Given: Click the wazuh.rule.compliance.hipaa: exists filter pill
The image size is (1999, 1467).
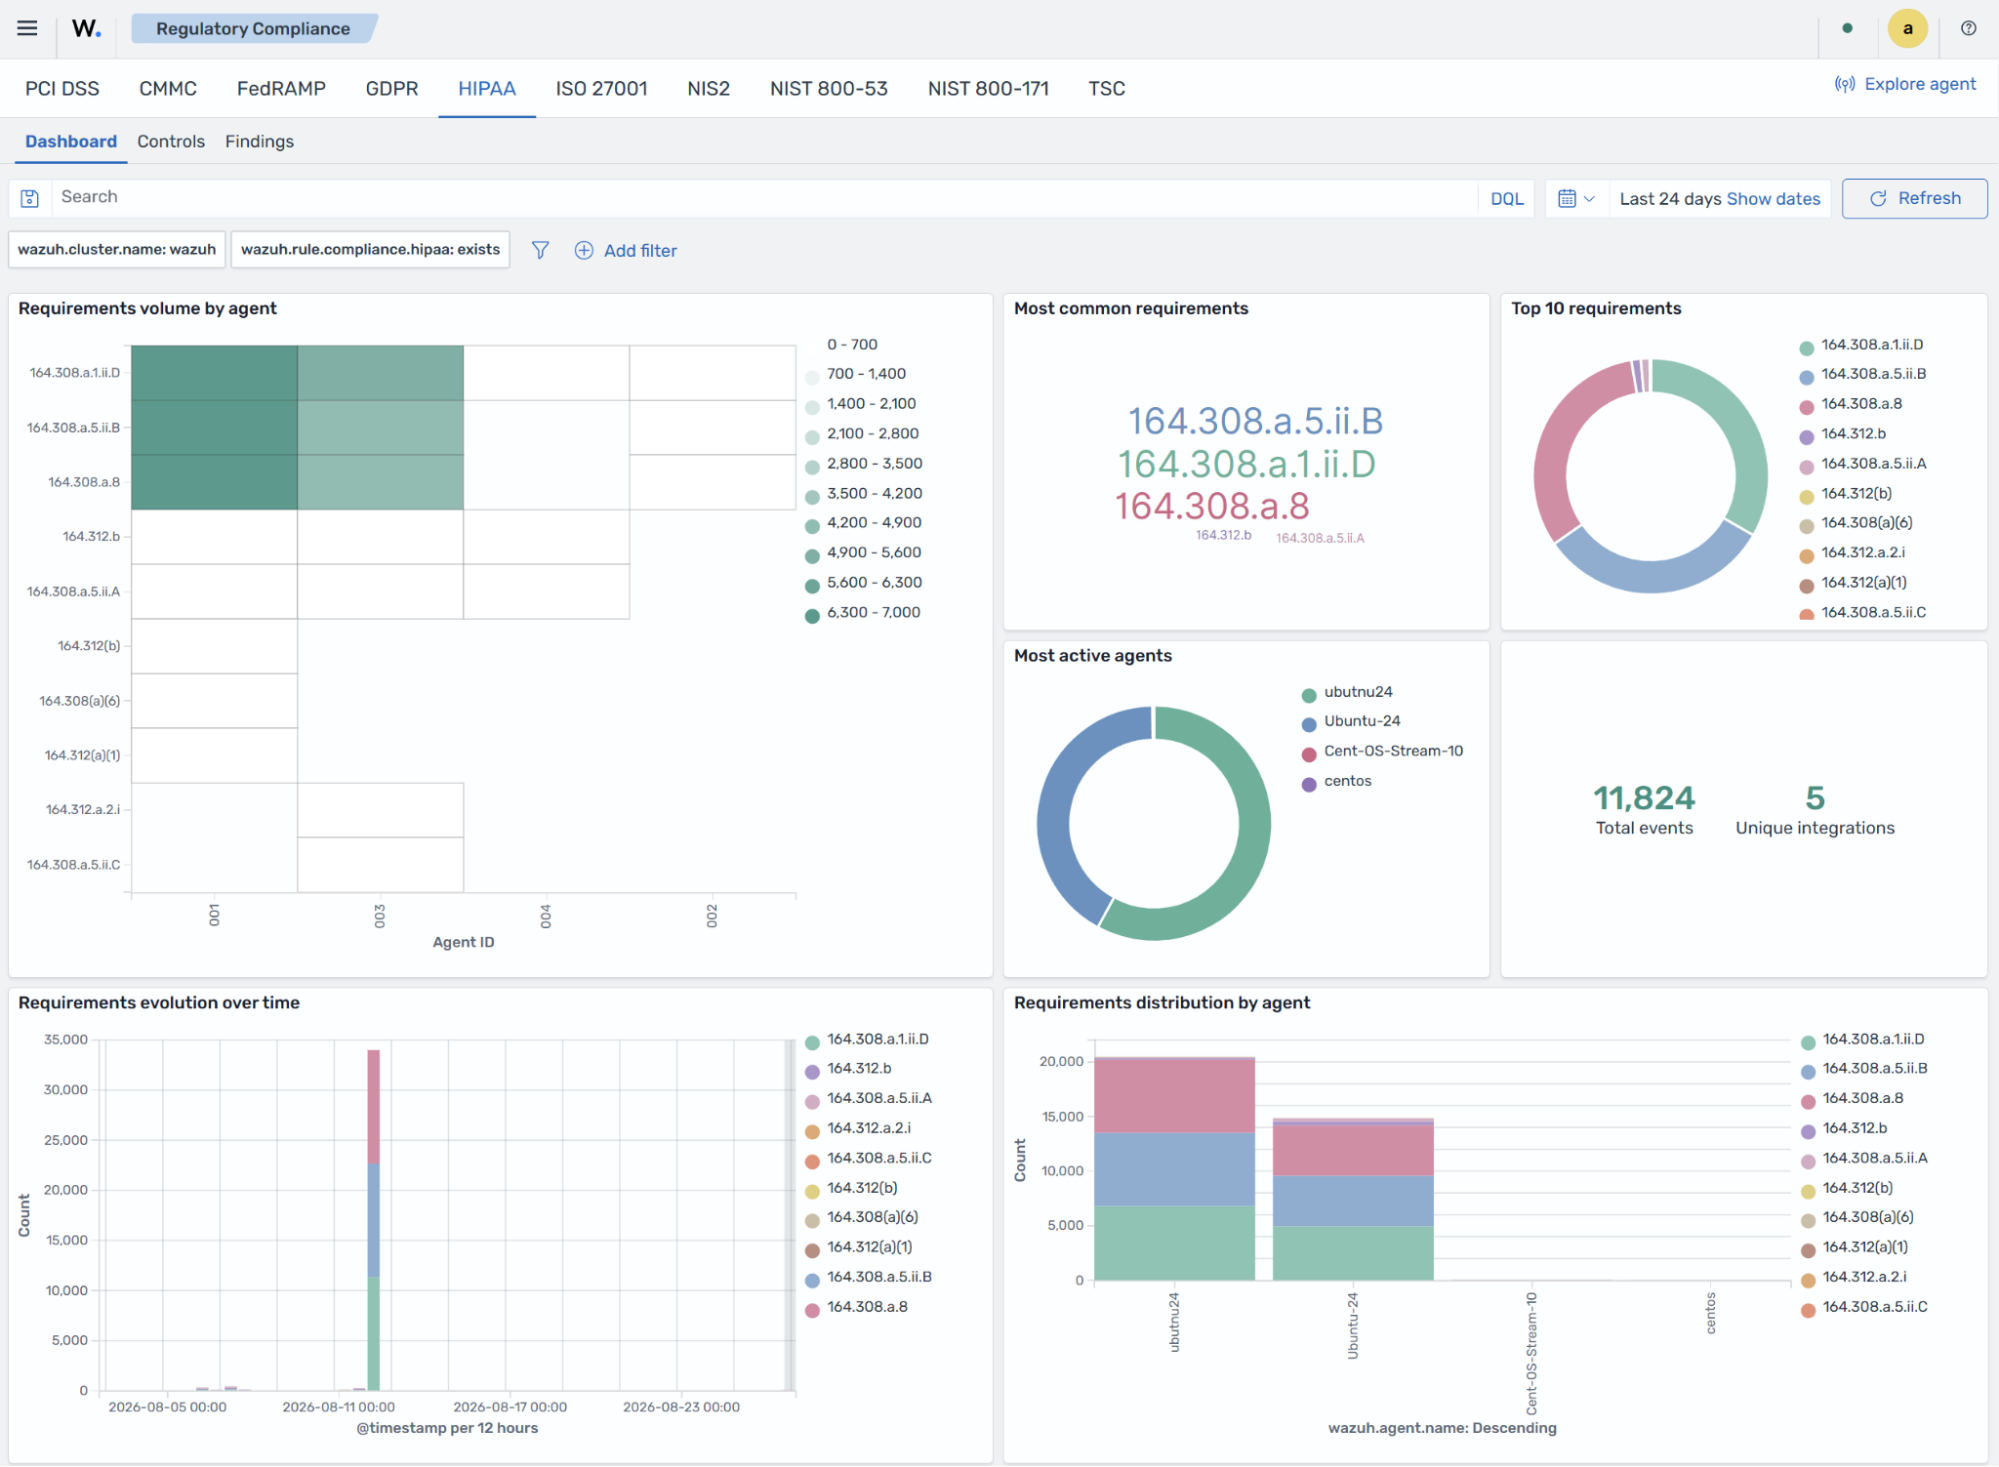Looking at the screenshot, I should click(x=370, y=249).
